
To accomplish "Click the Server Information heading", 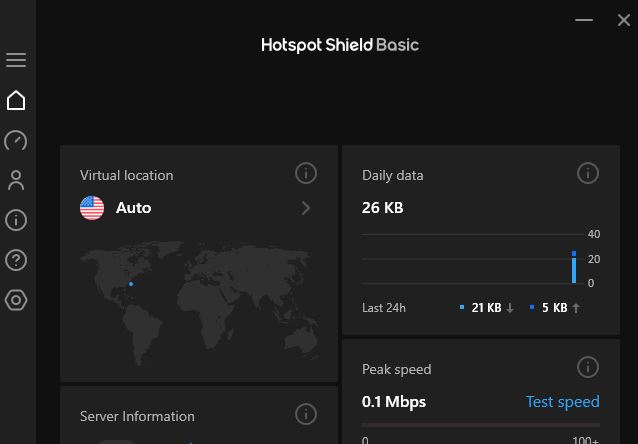I will tap(137, 416).
